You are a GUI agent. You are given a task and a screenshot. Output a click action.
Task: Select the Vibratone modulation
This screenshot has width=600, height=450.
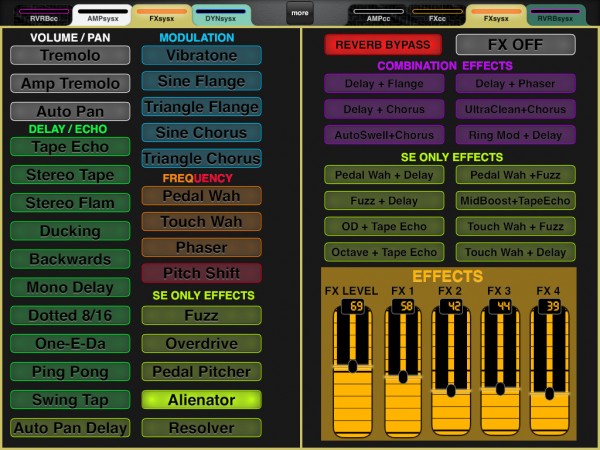pyautogui.click(x=202, y=55)
